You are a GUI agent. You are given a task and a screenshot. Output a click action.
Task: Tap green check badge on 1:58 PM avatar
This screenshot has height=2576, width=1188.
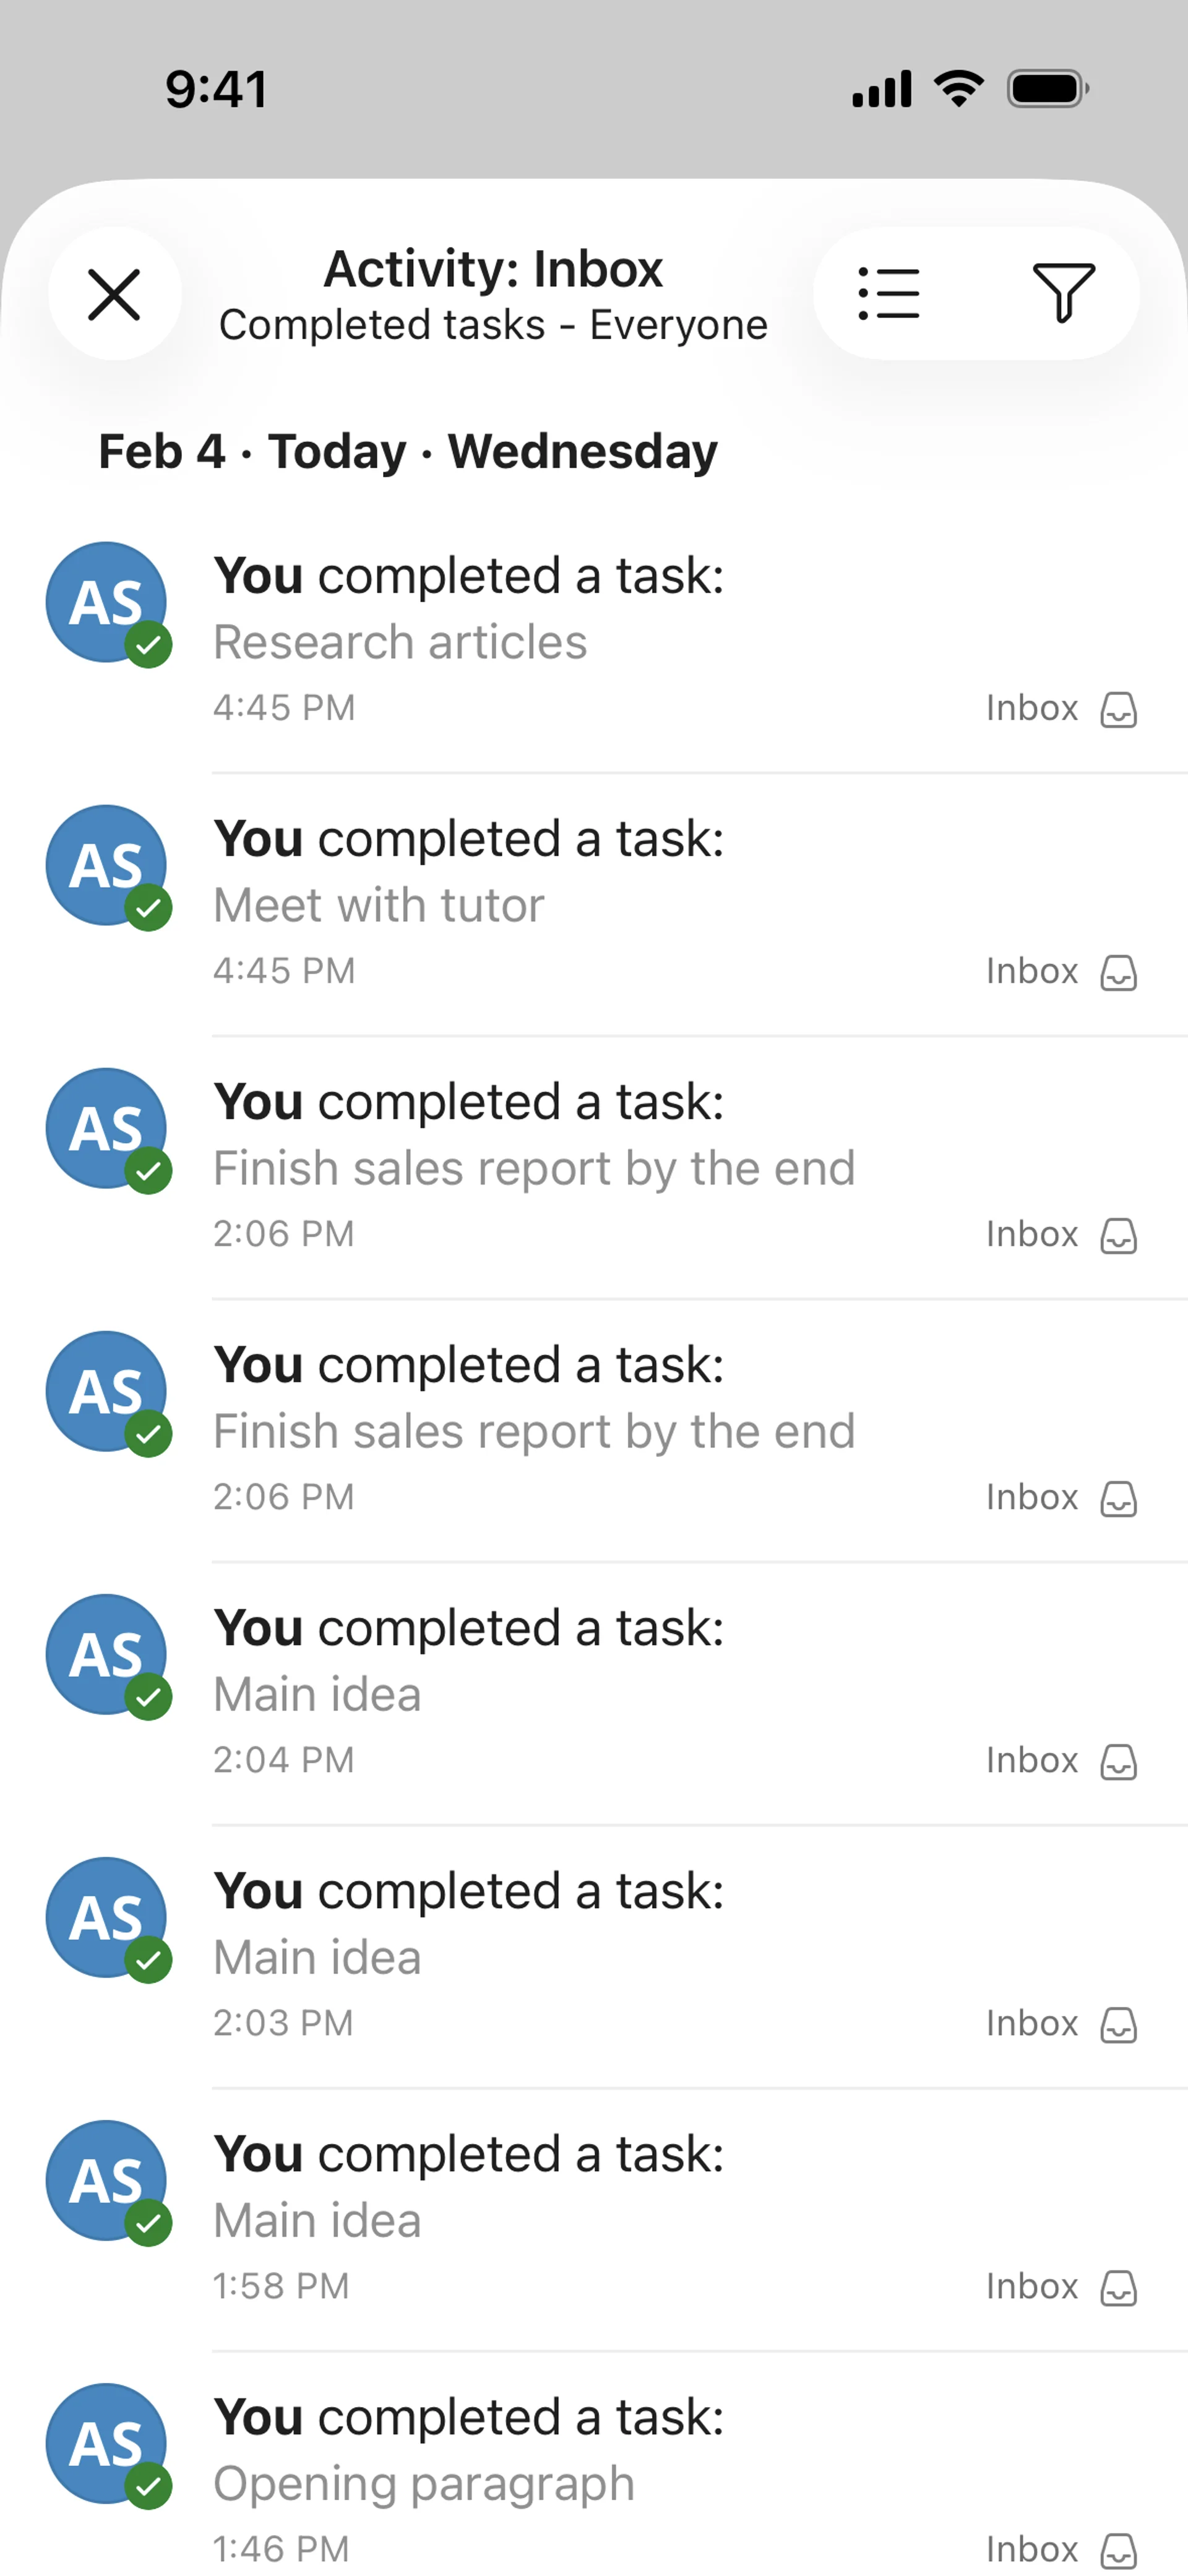149,2223
